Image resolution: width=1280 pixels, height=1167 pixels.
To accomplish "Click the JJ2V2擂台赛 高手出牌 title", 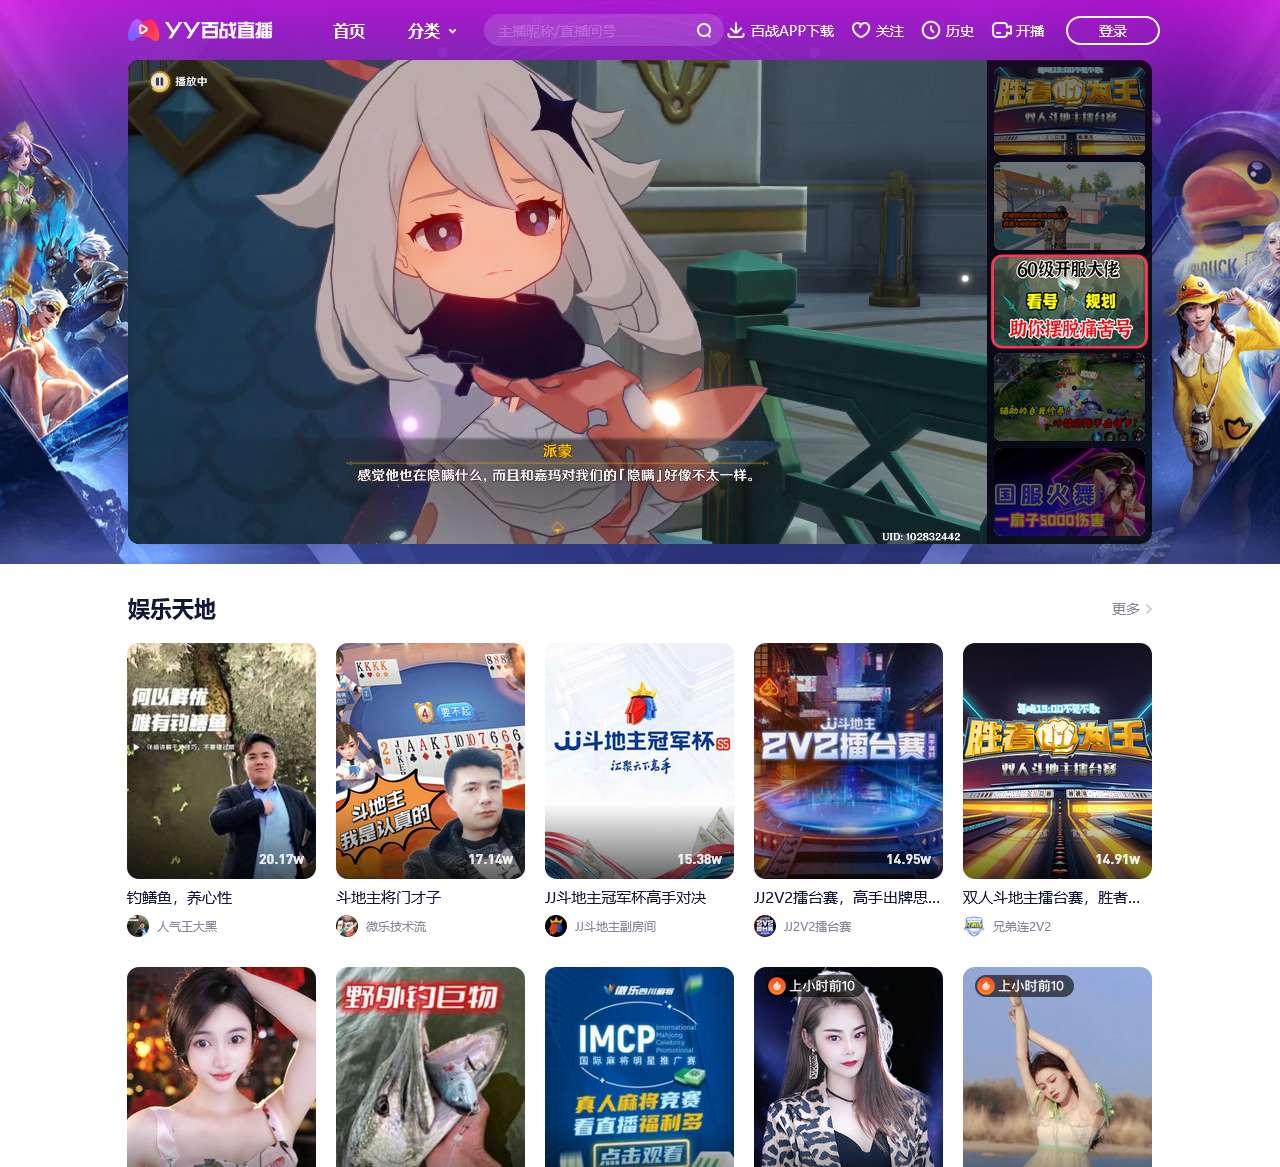I will 847,898.
